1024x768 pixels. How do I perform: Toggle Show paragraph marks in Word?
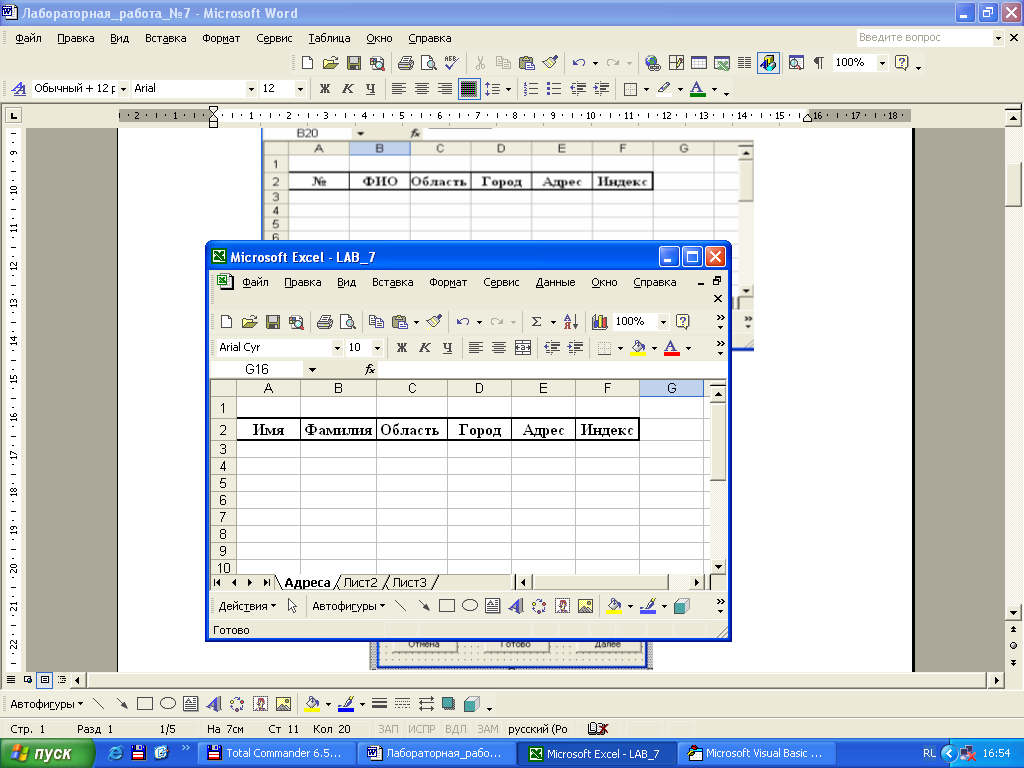(818, 63)
